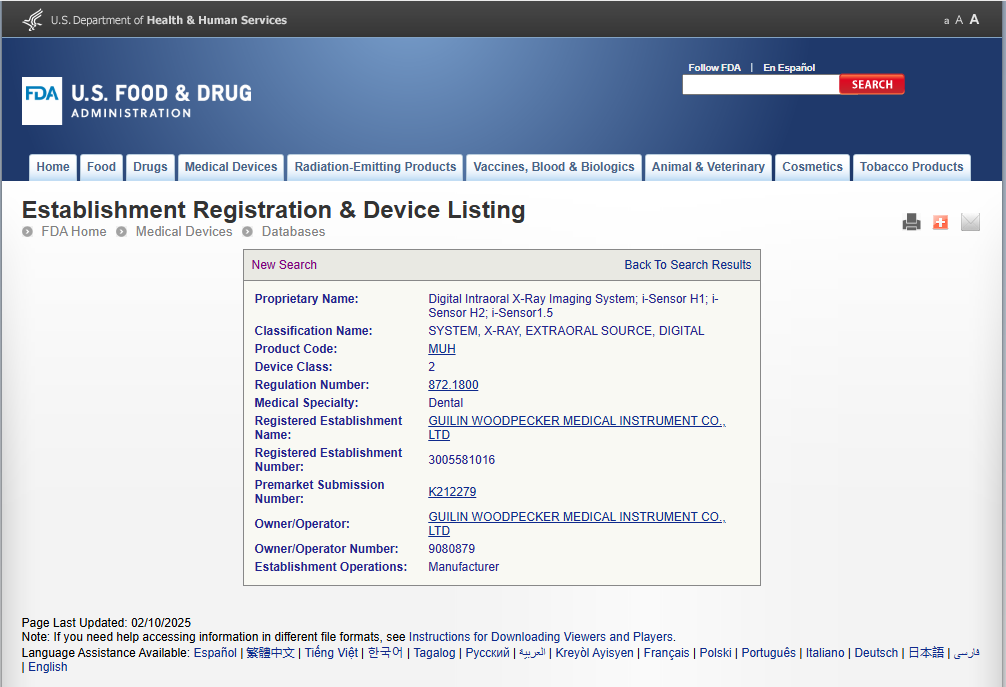Open product code MUH link
Screen dimensions: 1006x687
[441, 349]
